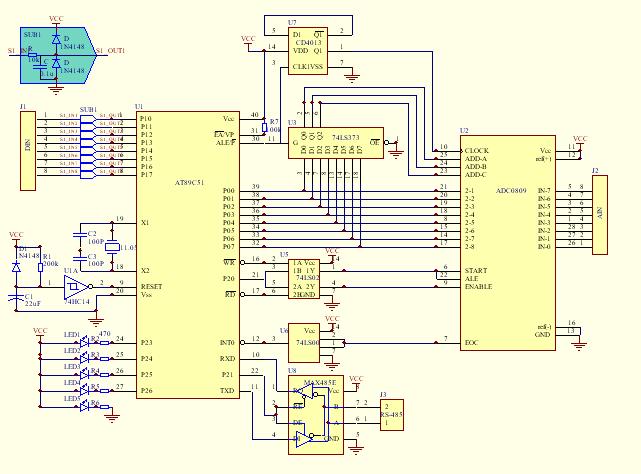Image resolution: width=641 pixels, height=474 pixels.
Task: Click the LED4 diode symbol
Action: tap(85, 391)
